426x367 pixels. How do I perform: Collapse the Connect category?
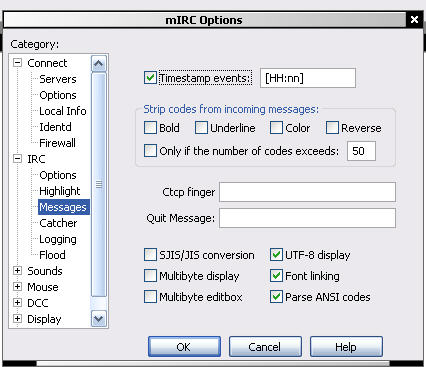17,63
